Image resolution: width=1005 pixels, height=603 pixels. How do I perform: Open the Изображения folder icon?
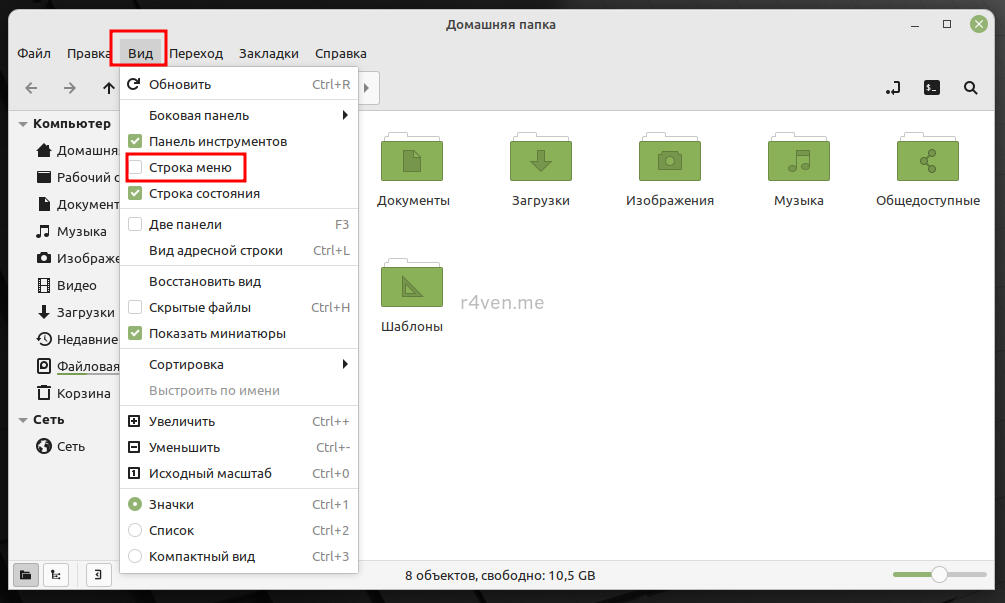point(669,159)
